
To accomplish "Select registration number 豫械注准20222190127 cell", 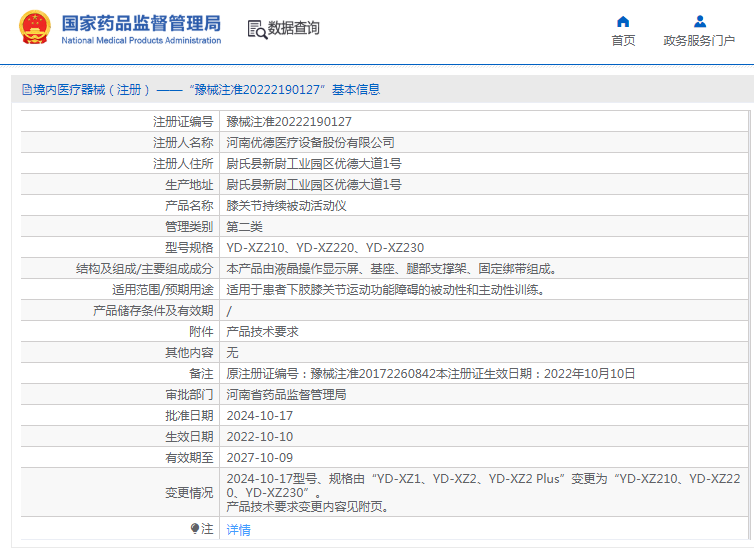I will pyautogui.click(x=289, y=122).
